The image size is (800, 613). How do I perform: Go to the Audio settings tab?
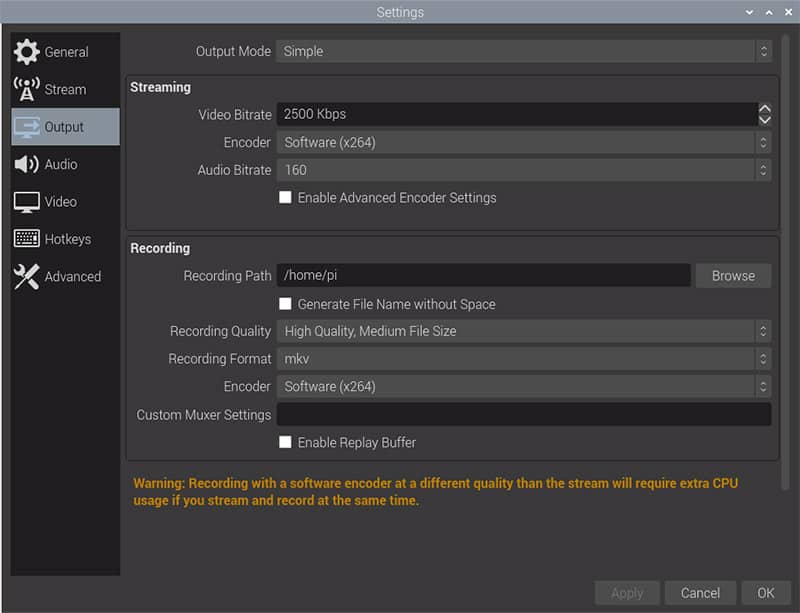pos(66,164)
